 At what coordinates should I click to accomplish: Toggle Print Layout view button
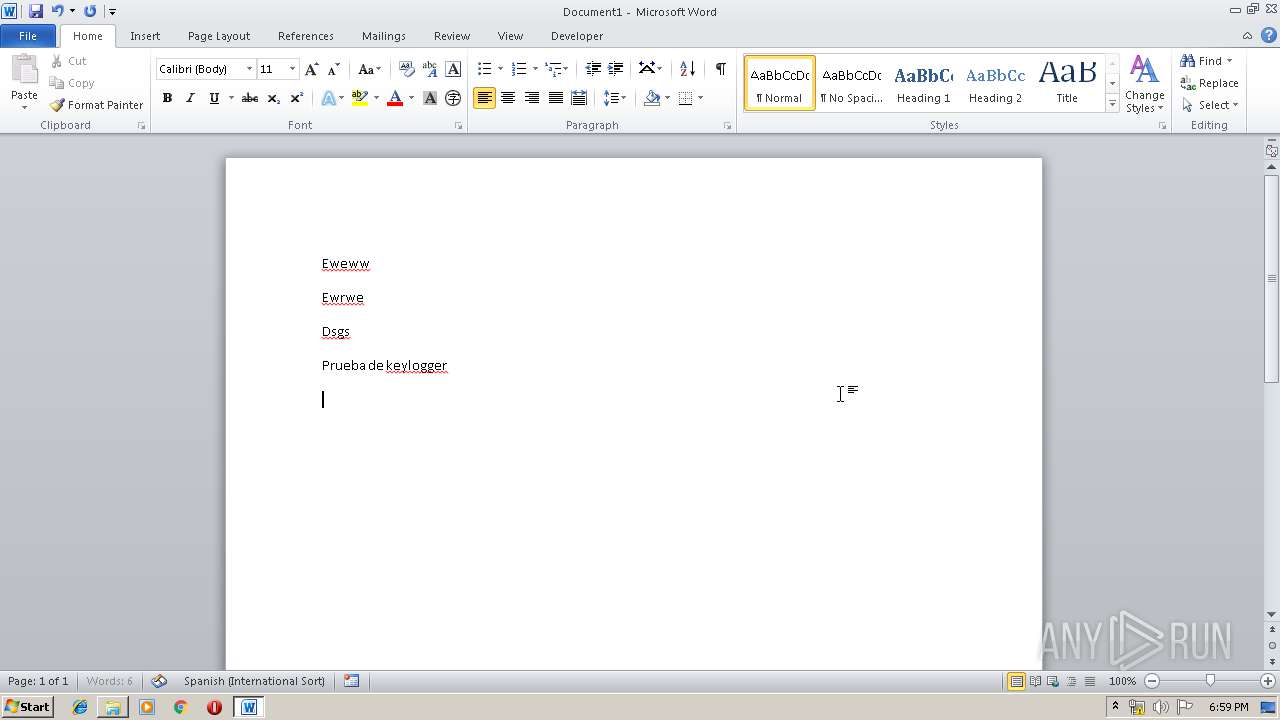(x=1016, y=681)
